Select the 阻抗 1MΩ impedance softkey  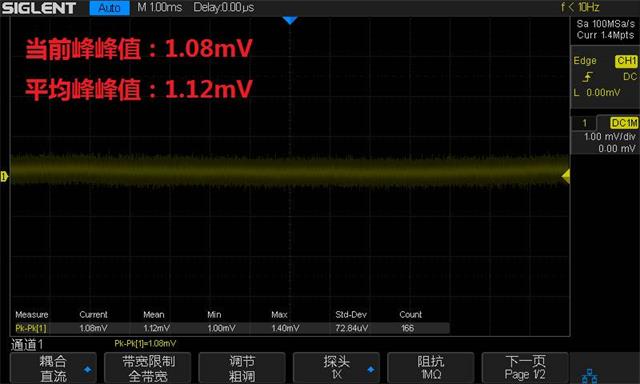[431, 368]
